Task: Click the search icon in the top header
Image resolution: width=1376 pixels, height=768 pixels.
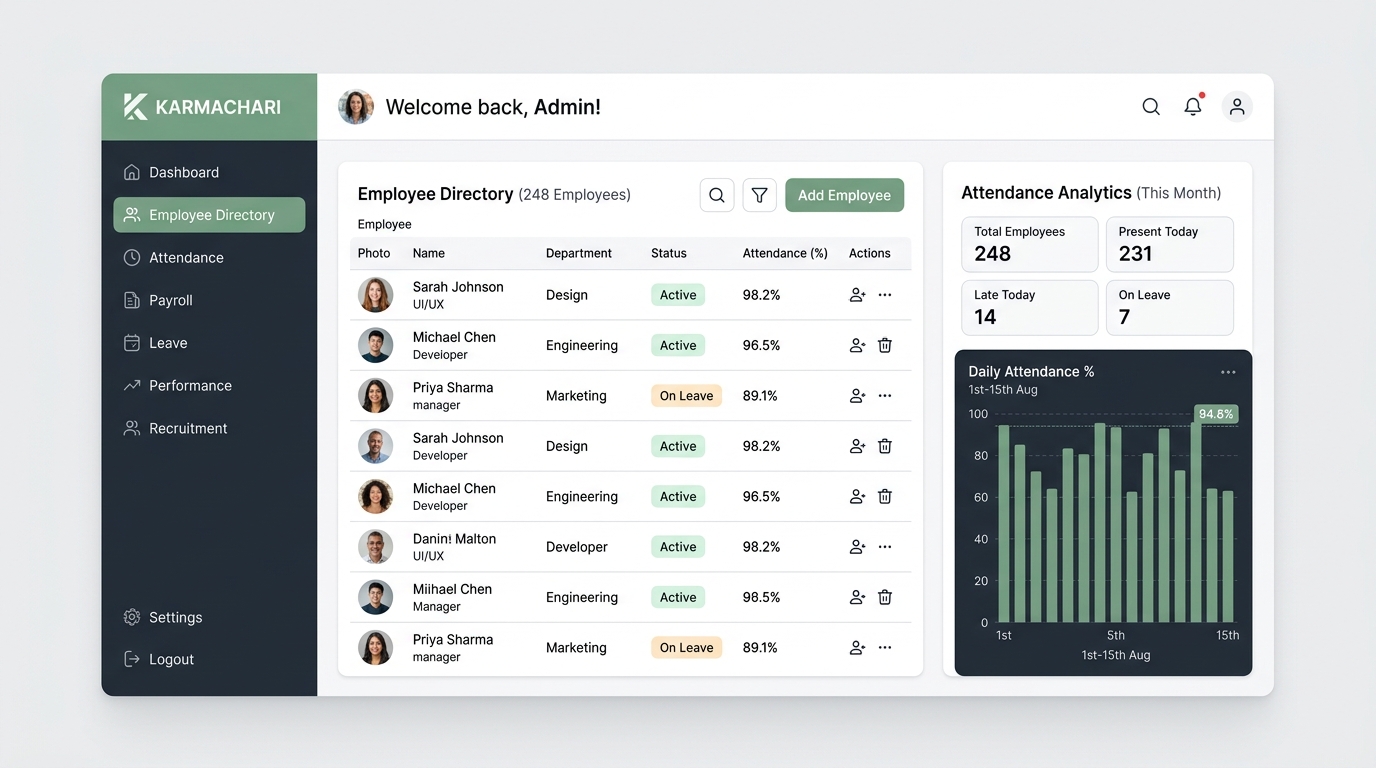Action: (1151, 107)
